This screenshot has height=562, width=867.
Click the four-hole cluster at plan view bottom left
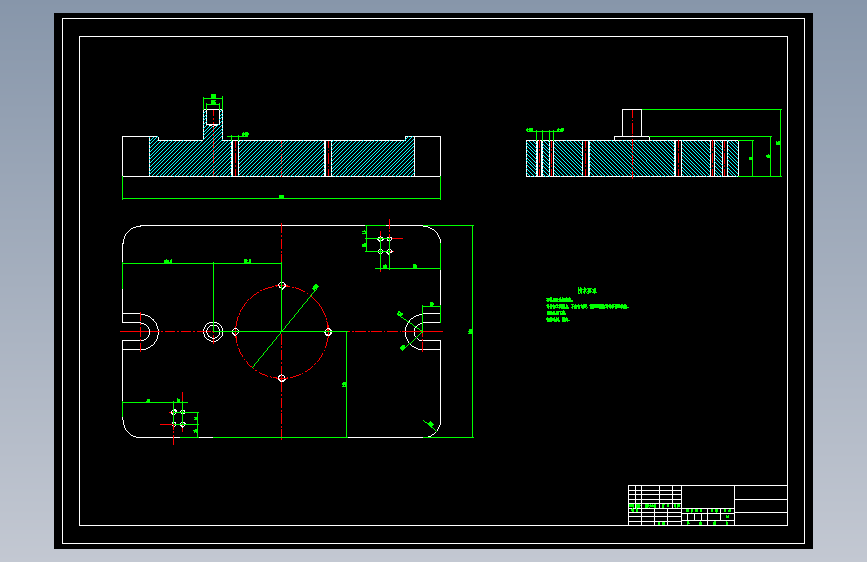click(178, 418)
